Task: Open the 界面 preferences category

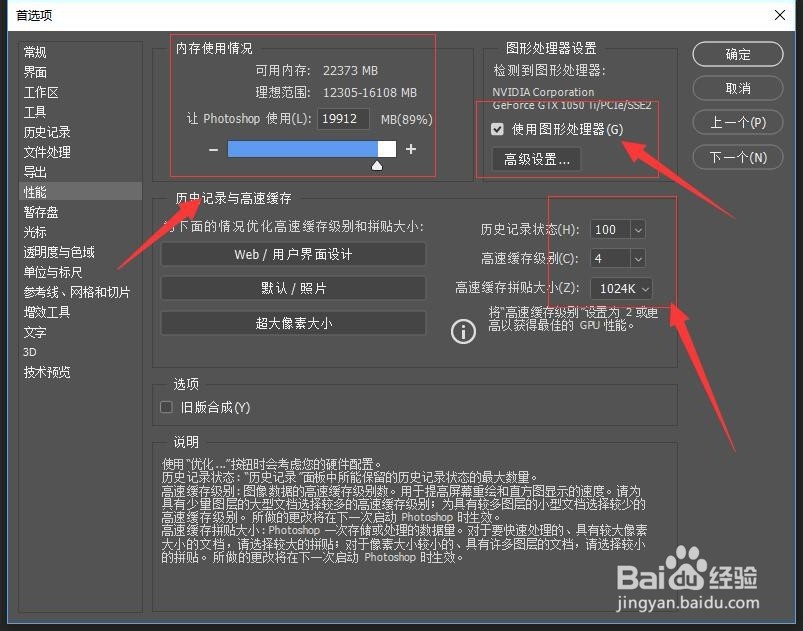Action: (x=35, y=72)
